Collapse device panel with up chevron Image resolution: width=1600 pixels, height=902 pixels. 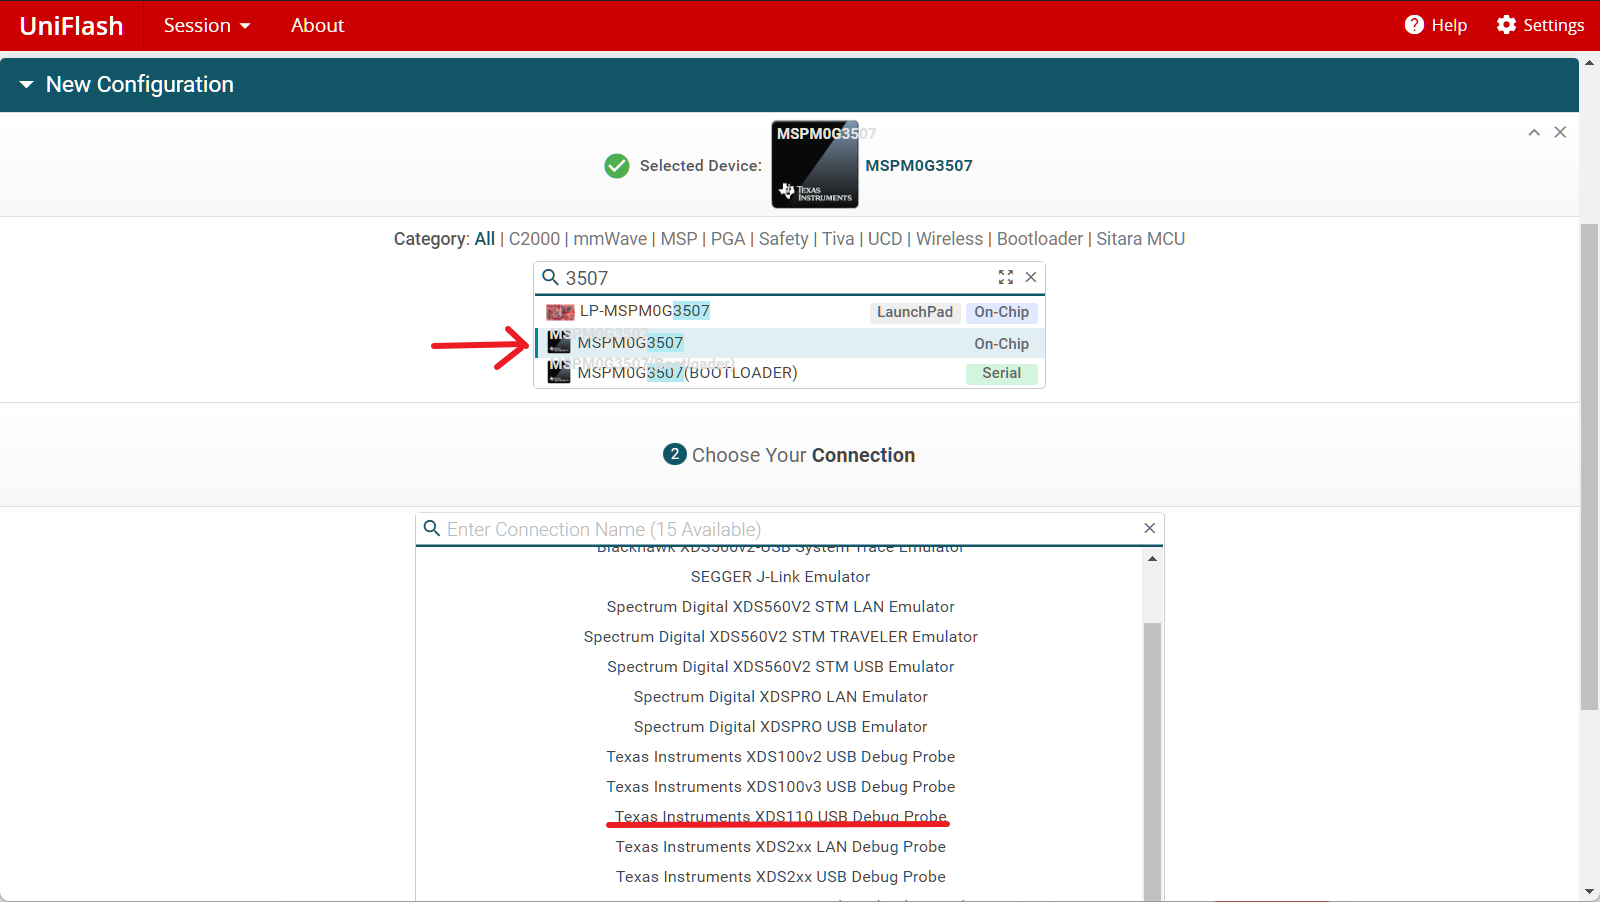coord(1534,133)
